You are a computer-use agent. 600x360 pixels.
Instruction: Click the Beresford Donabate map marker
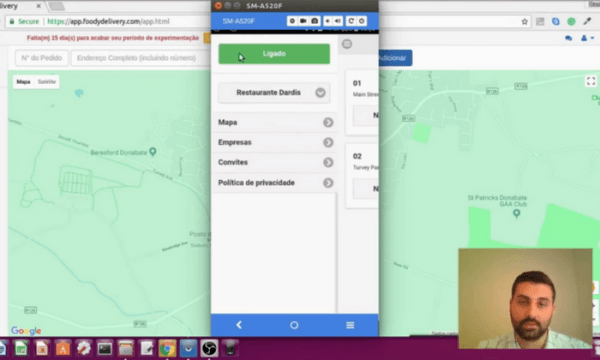pos(153,152)
